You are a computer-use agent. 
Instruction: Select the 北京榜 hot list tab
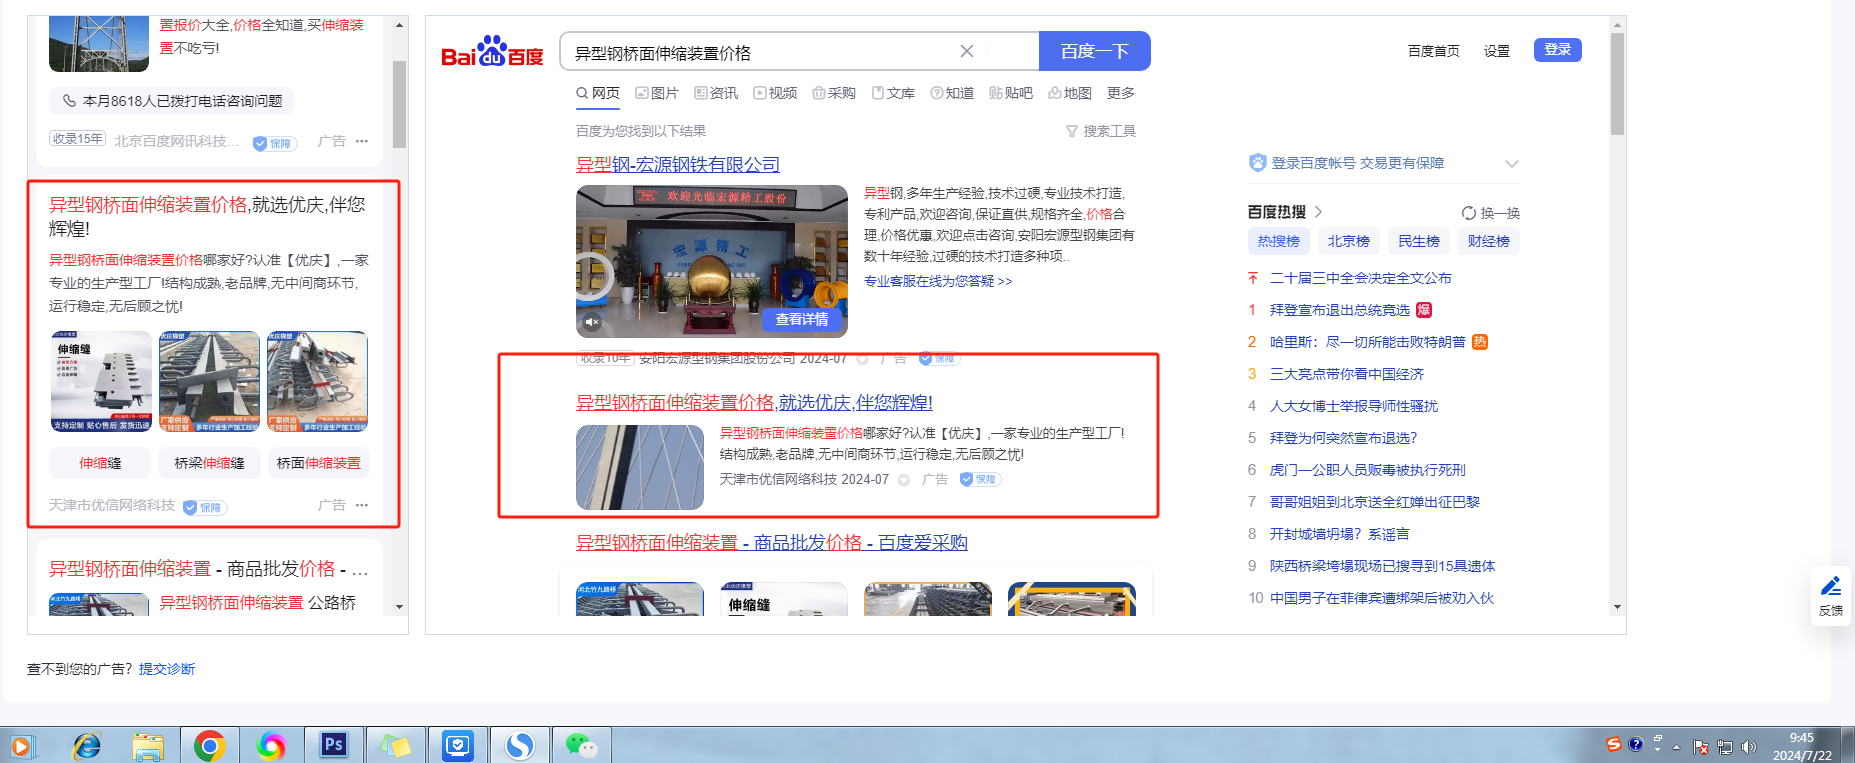coord(1348,241)
